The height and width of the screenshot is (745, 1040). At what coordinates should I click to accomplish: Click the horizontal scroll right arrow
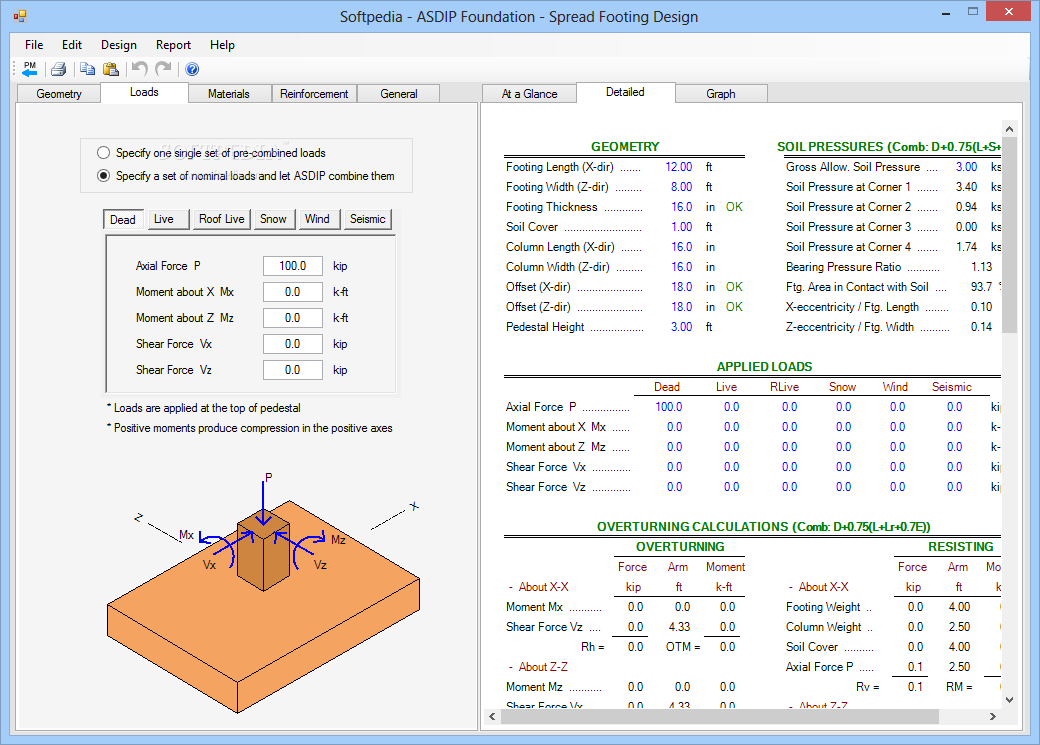click(993, 716)
